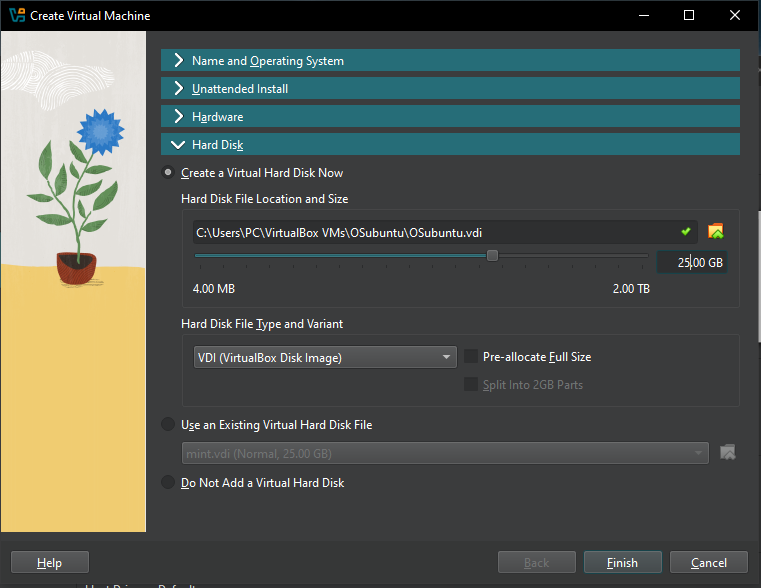The height and width of the screenshot is (588, 761).
Task: Click the green valid-path checkmark icon
Action: [685, 232]
